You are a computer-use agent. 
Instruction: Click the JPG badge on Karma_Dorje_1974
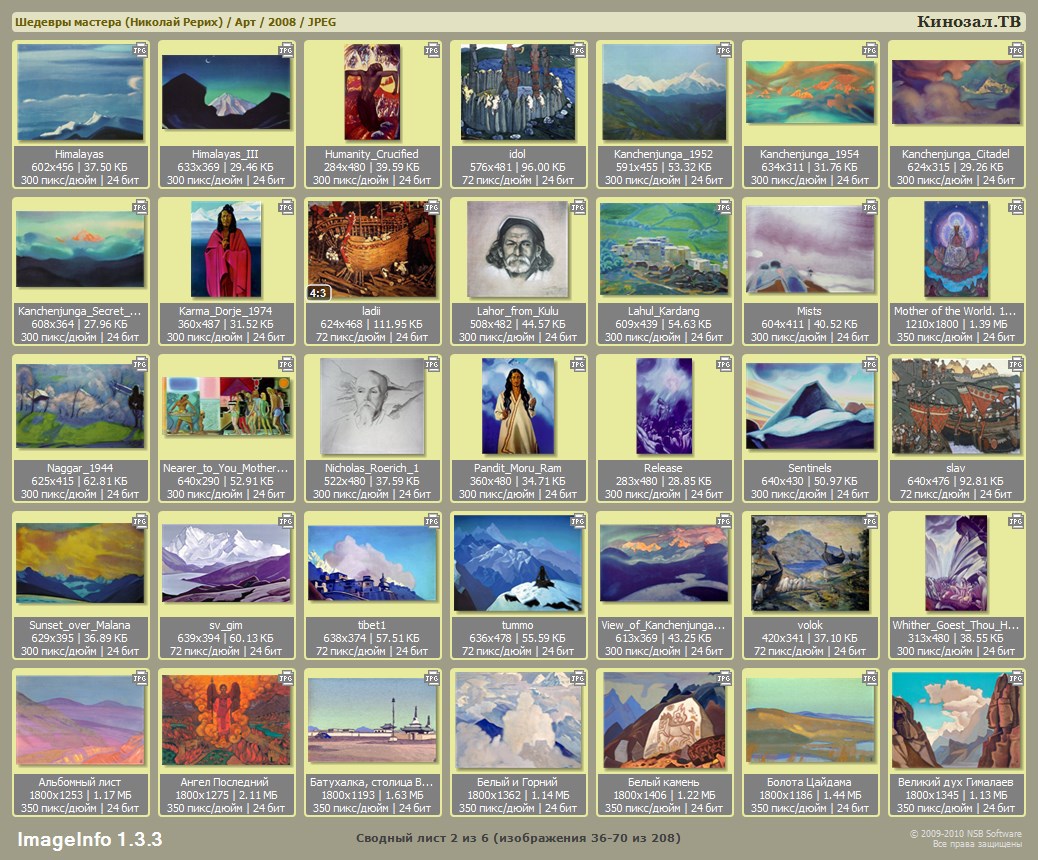(286, 207)
